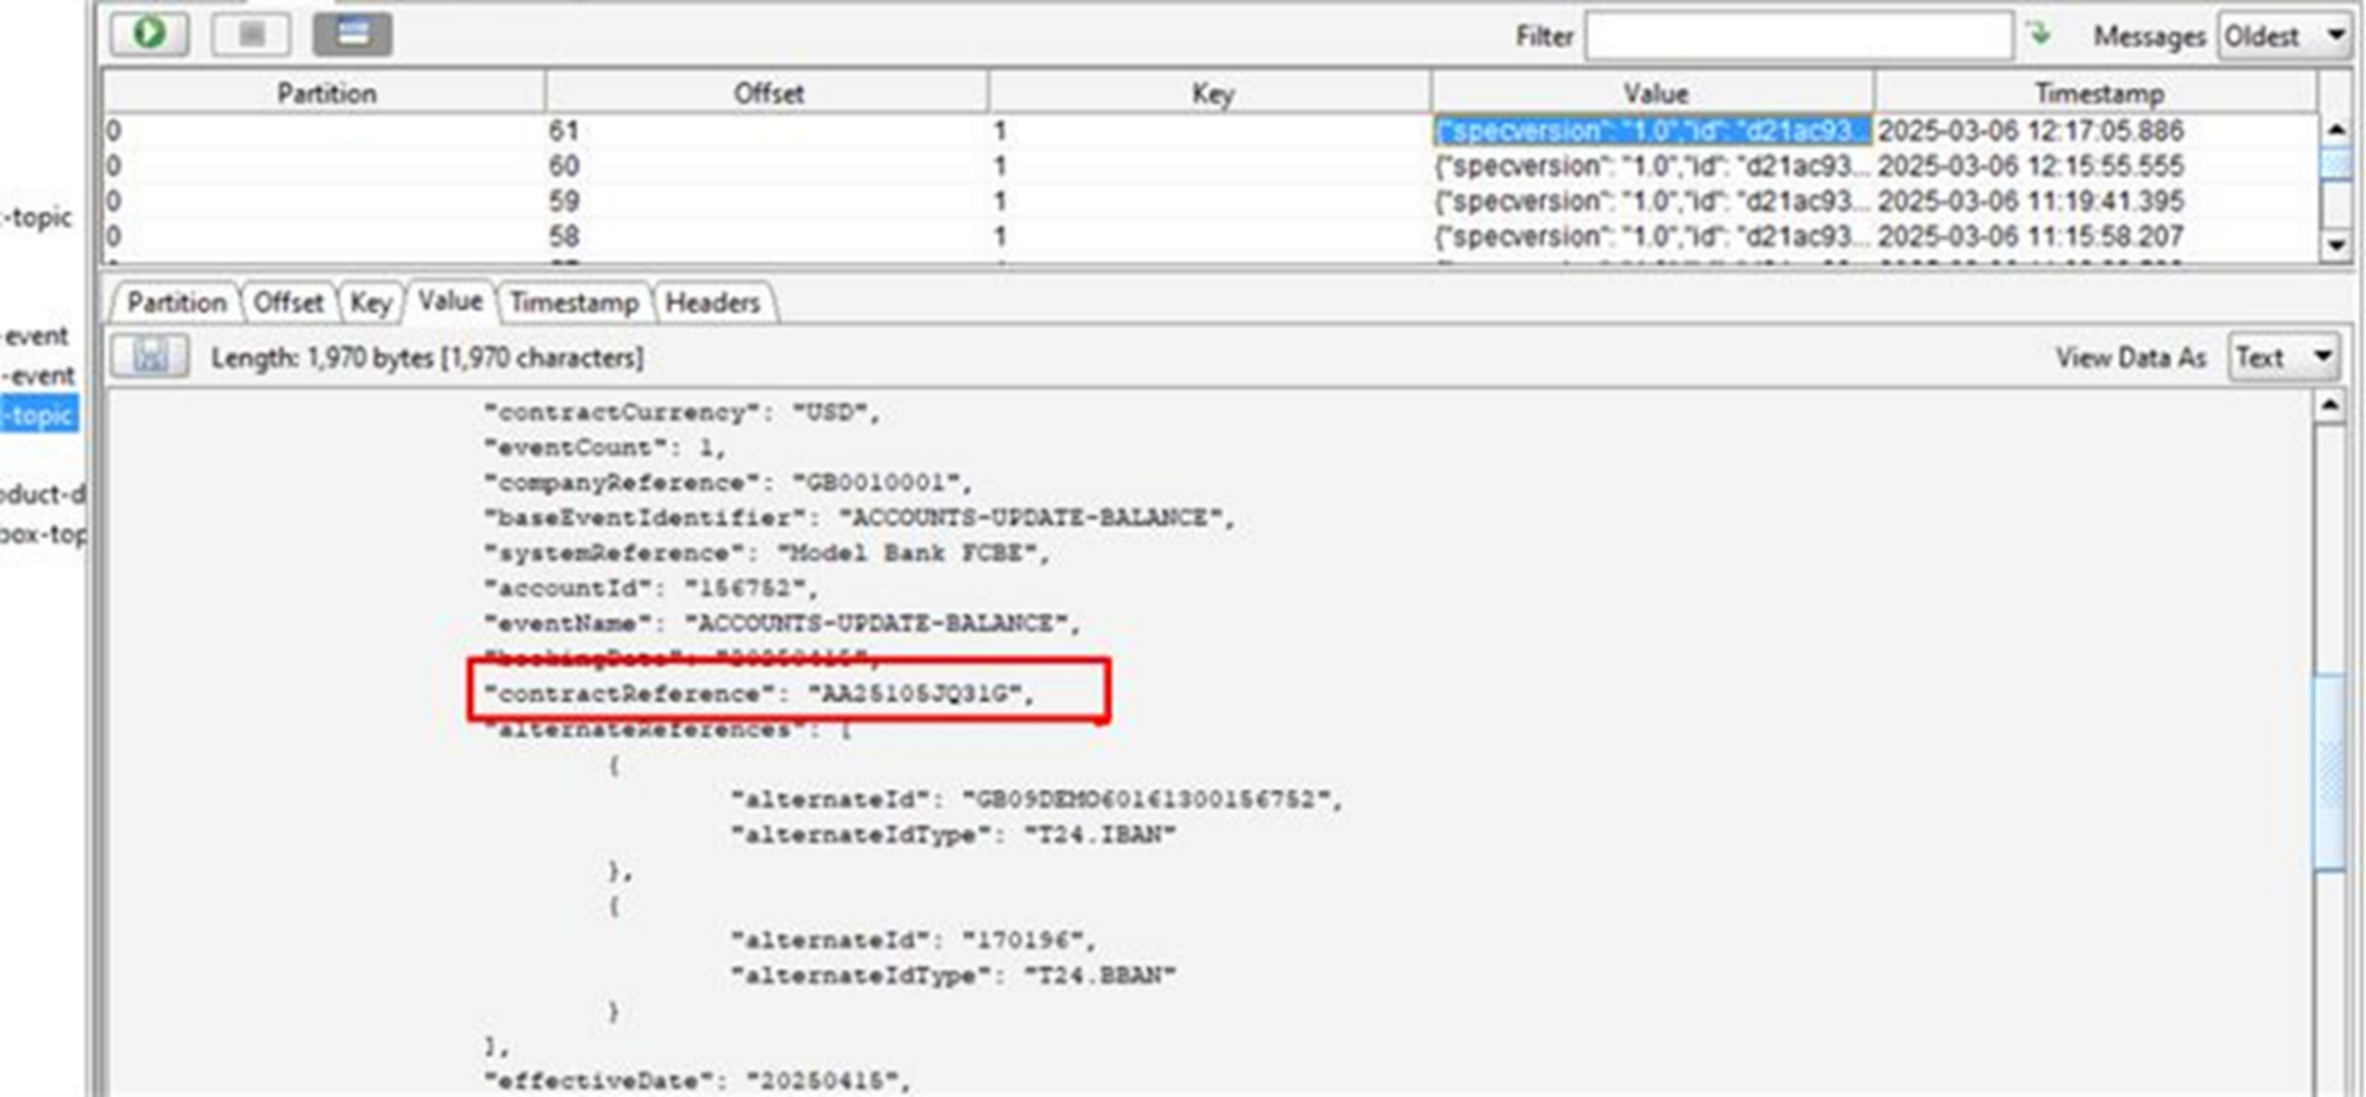This screenshot has width=2366, height=1097.
Task: Click the stop retrieval button
Action: [x=251, y=34]
